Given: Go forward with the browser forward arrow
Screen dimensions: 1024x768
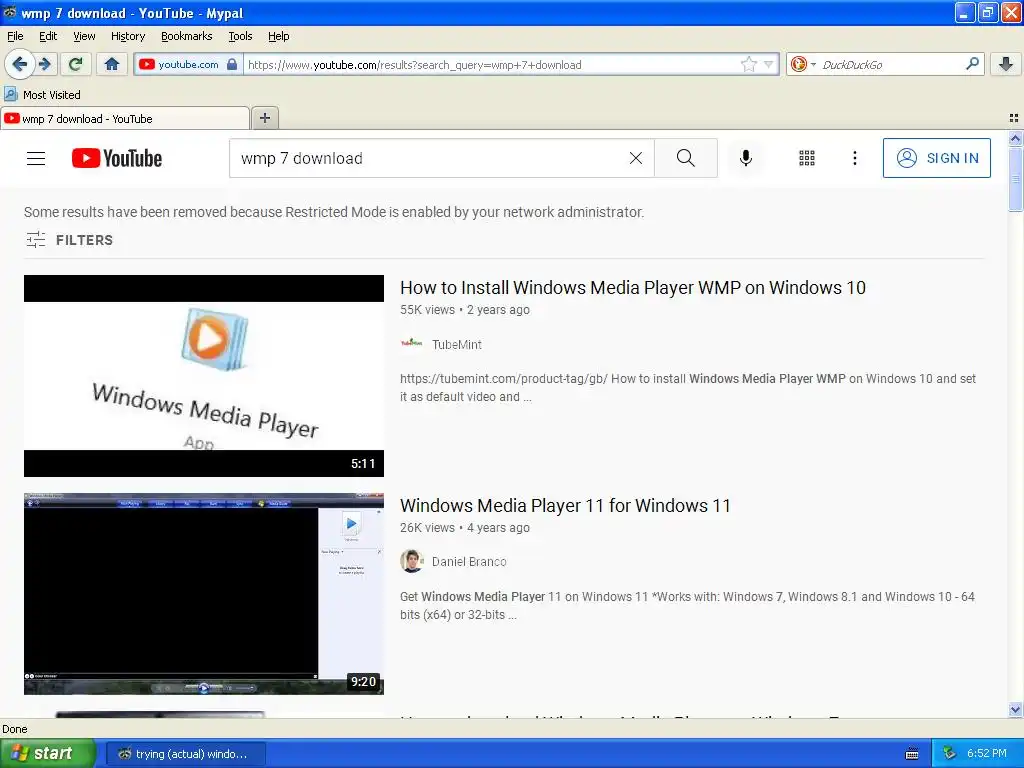Looking at the screenshot, I should click(x=45, y=64).
